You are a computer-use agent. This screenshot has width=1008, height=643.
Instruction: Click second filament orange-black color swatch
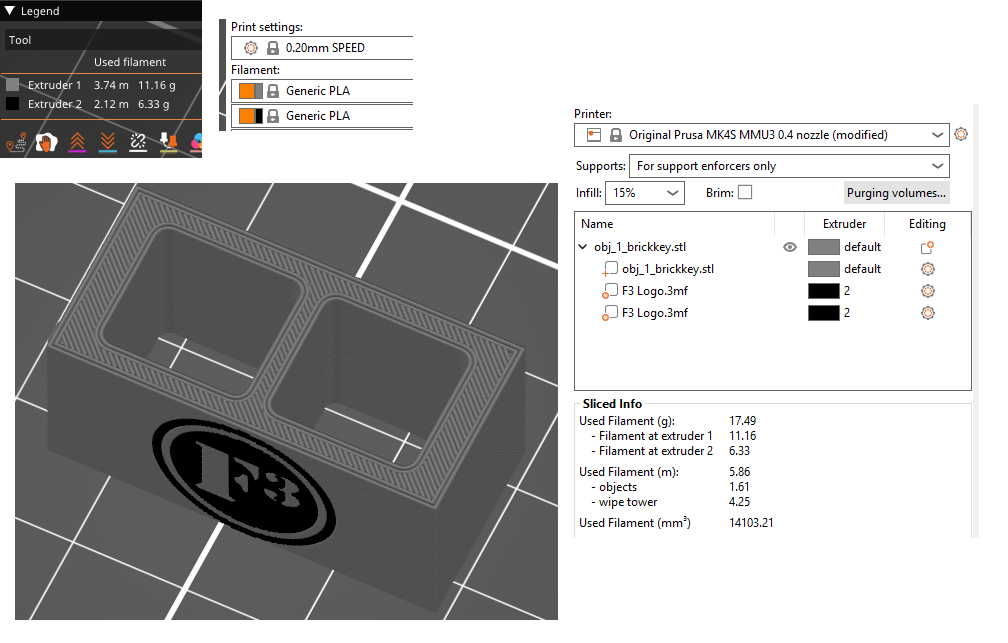tap(251, 116)
